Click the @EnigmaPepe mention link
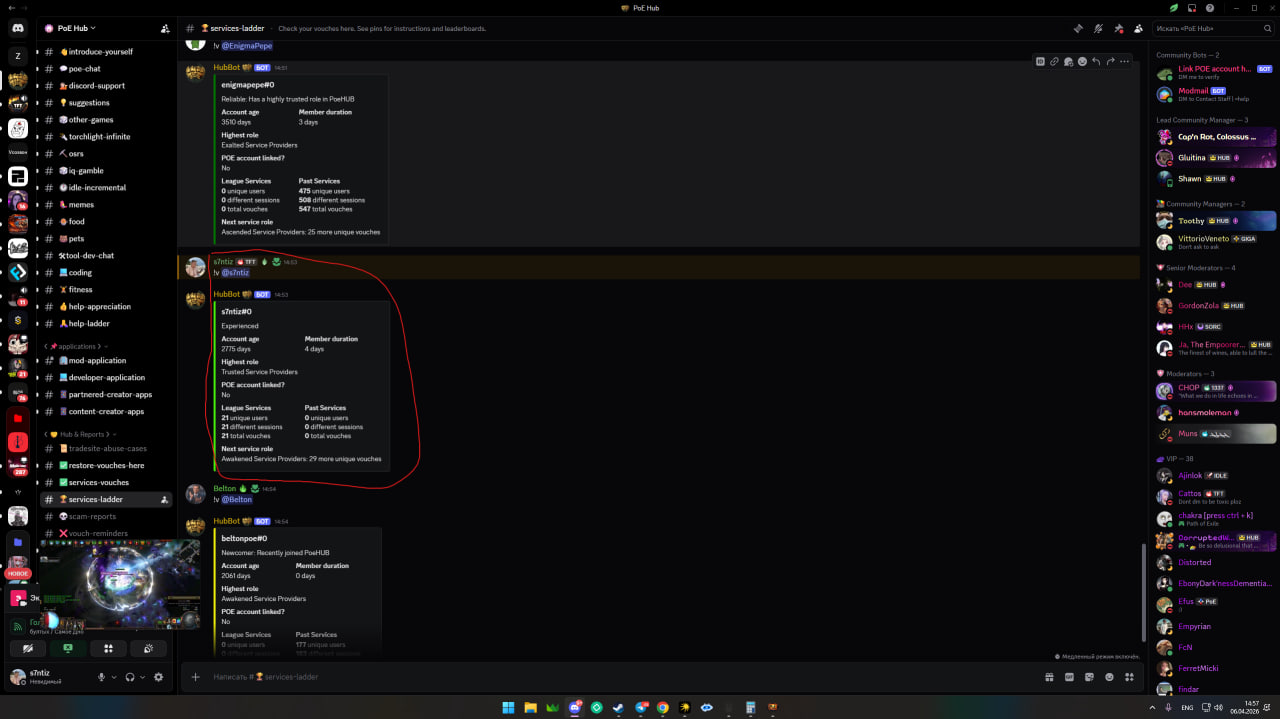The height and width of the screenshot is (719, 1280). (246, 46)
